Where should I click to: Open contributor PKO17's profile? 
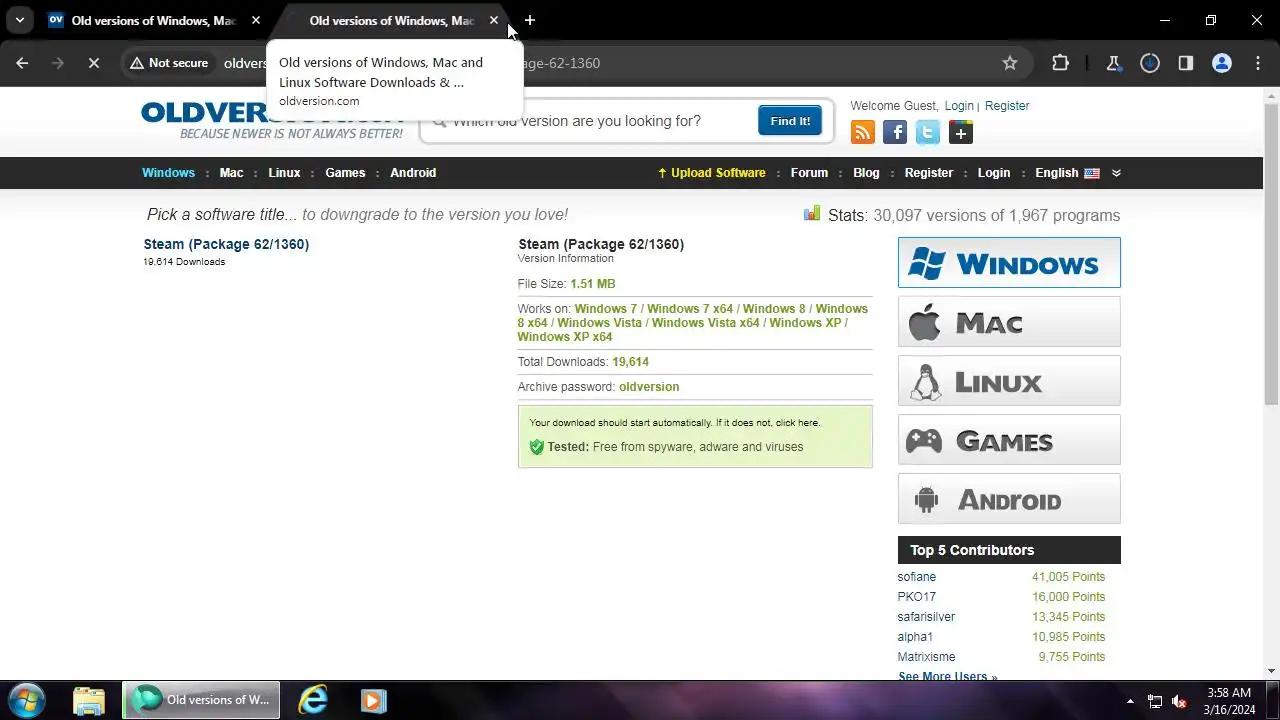tap(917, 597)
